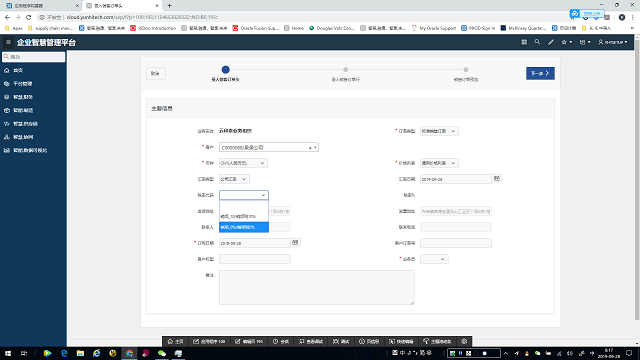Click 查看调试 view debug in toolbar

[x=311, y=341]
